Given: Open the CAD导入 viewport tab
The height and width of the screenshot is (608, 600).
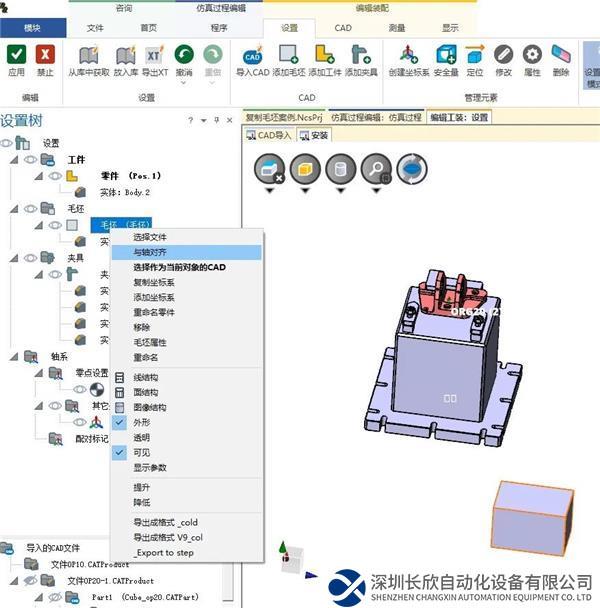Looking at the screenshot, I should pyautogui.click(x=268, y=135).
